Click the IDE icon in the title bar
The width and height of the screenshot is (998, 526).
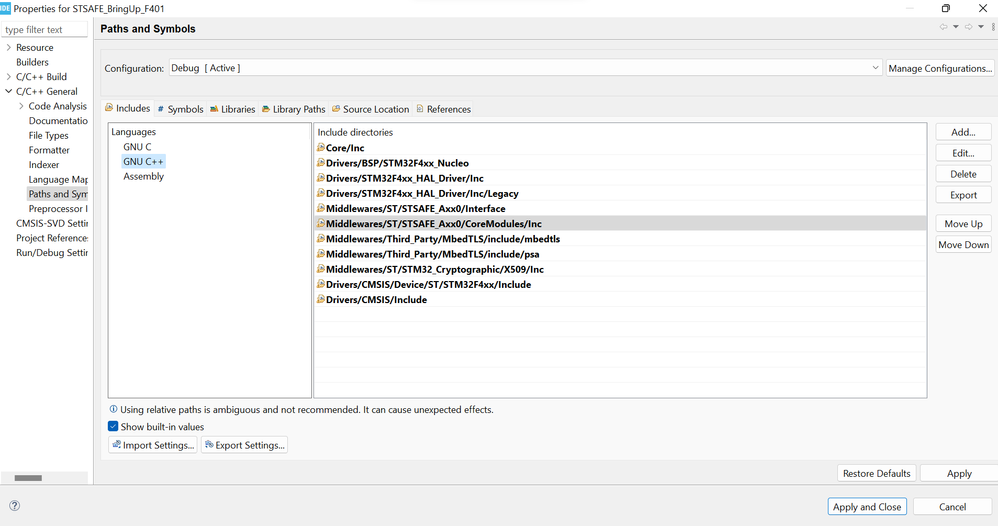point(5,8)
